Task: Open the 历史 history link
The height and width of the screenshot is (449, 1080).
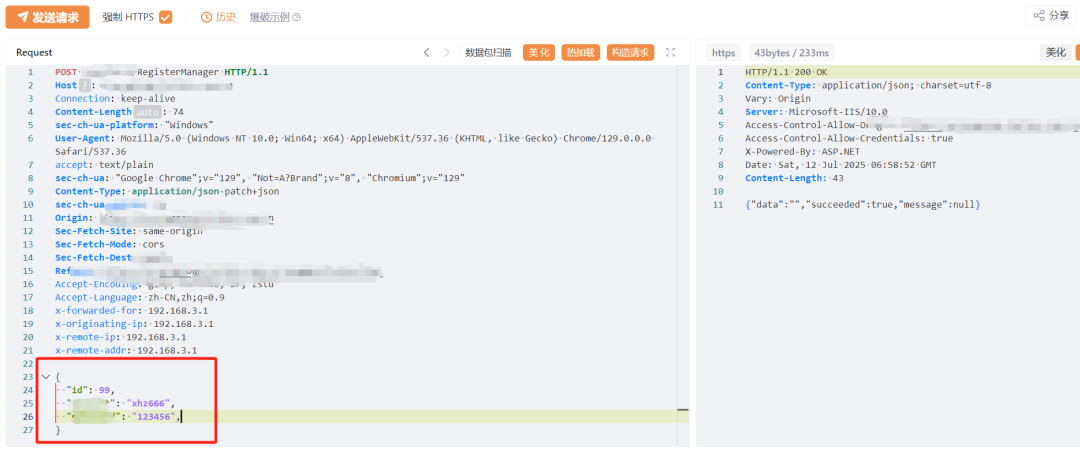Action: click(x=218, y=17)
